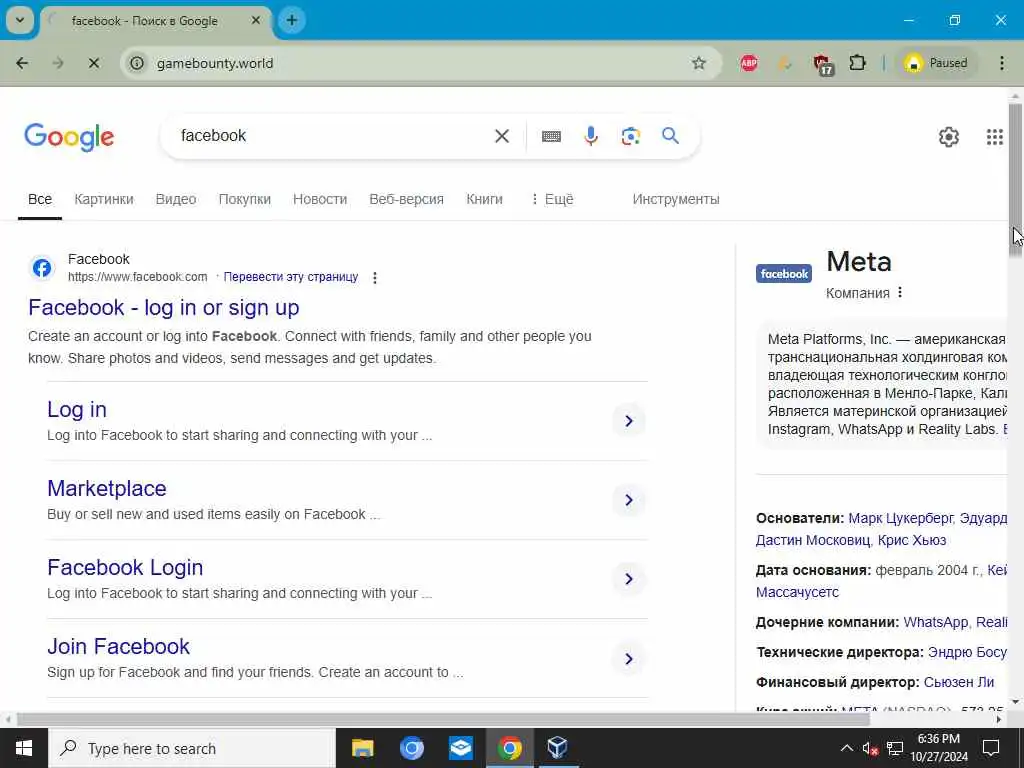The image size is (1024, 768).
Task: Open Facebook - log in or sign up
Action: [164, 308]
